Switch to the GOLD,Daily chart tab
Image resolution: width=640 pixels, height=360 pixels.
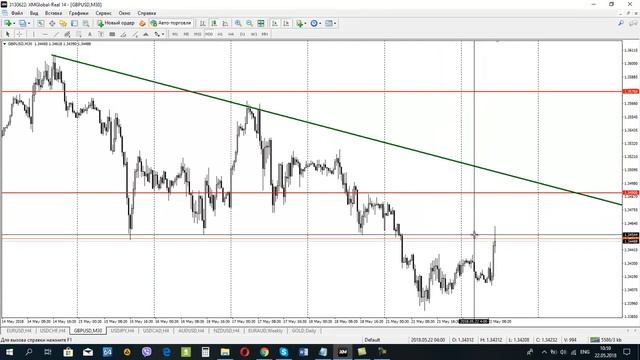(304, 331)
